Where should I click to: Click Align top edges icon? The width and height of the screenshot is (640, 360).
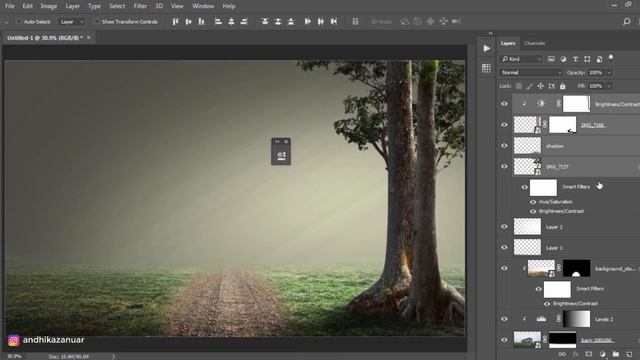tap(175, 22)
